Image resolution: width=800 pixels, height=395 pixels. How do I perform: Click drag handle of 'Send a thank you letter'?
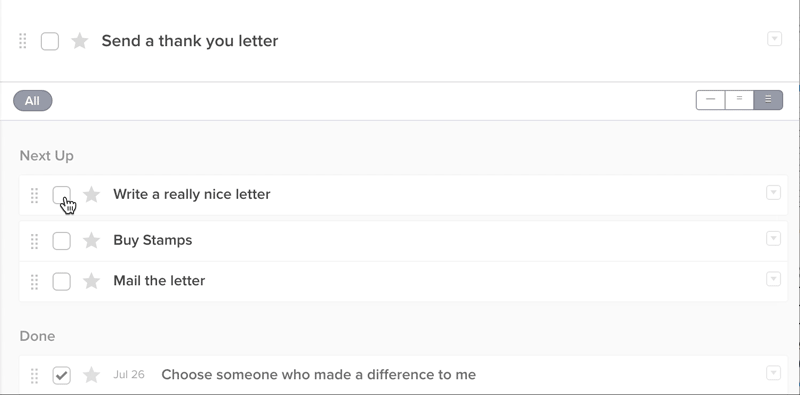pos(22,41)
